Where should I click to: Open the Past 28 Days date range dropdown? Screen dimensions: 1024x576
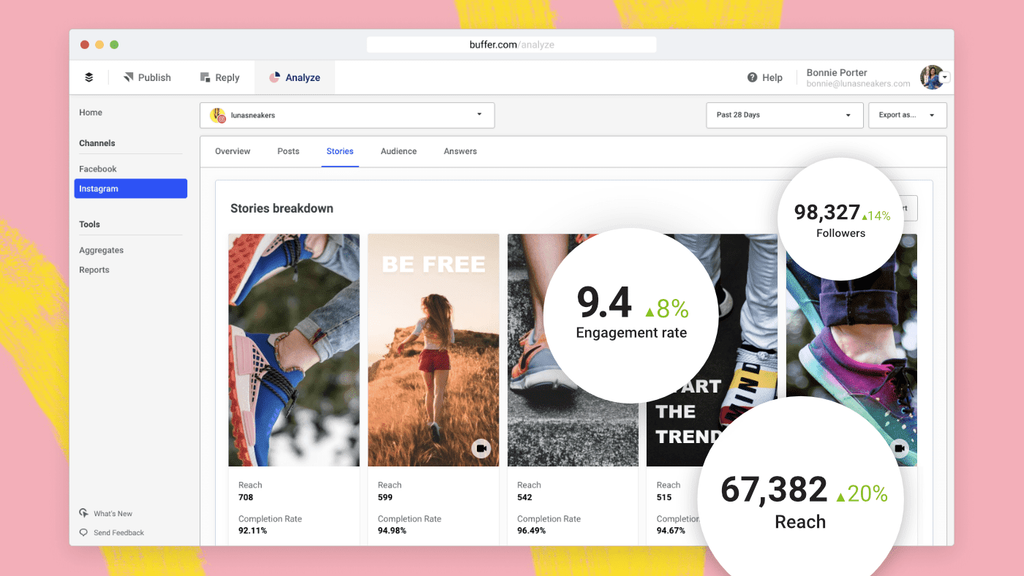click(784, 115)
